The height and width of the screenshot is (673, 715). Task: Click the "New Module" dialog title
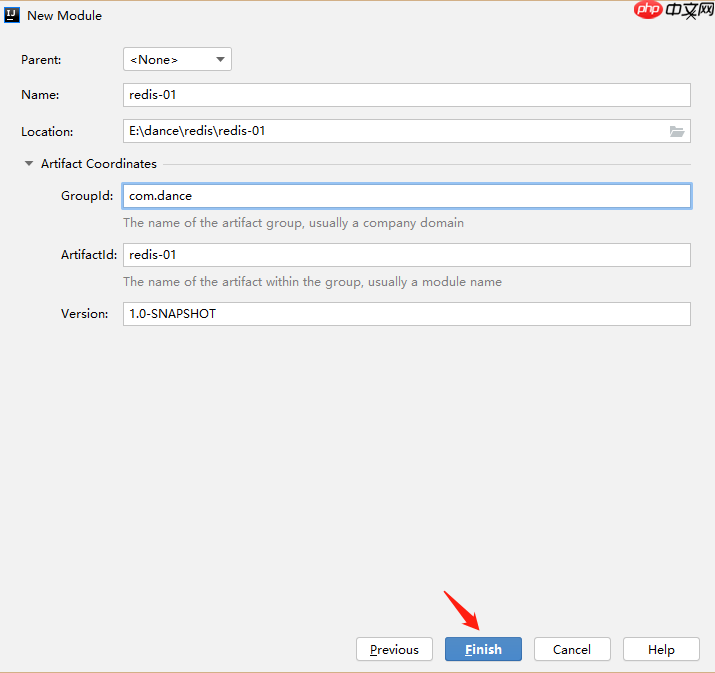click(64, 16)
